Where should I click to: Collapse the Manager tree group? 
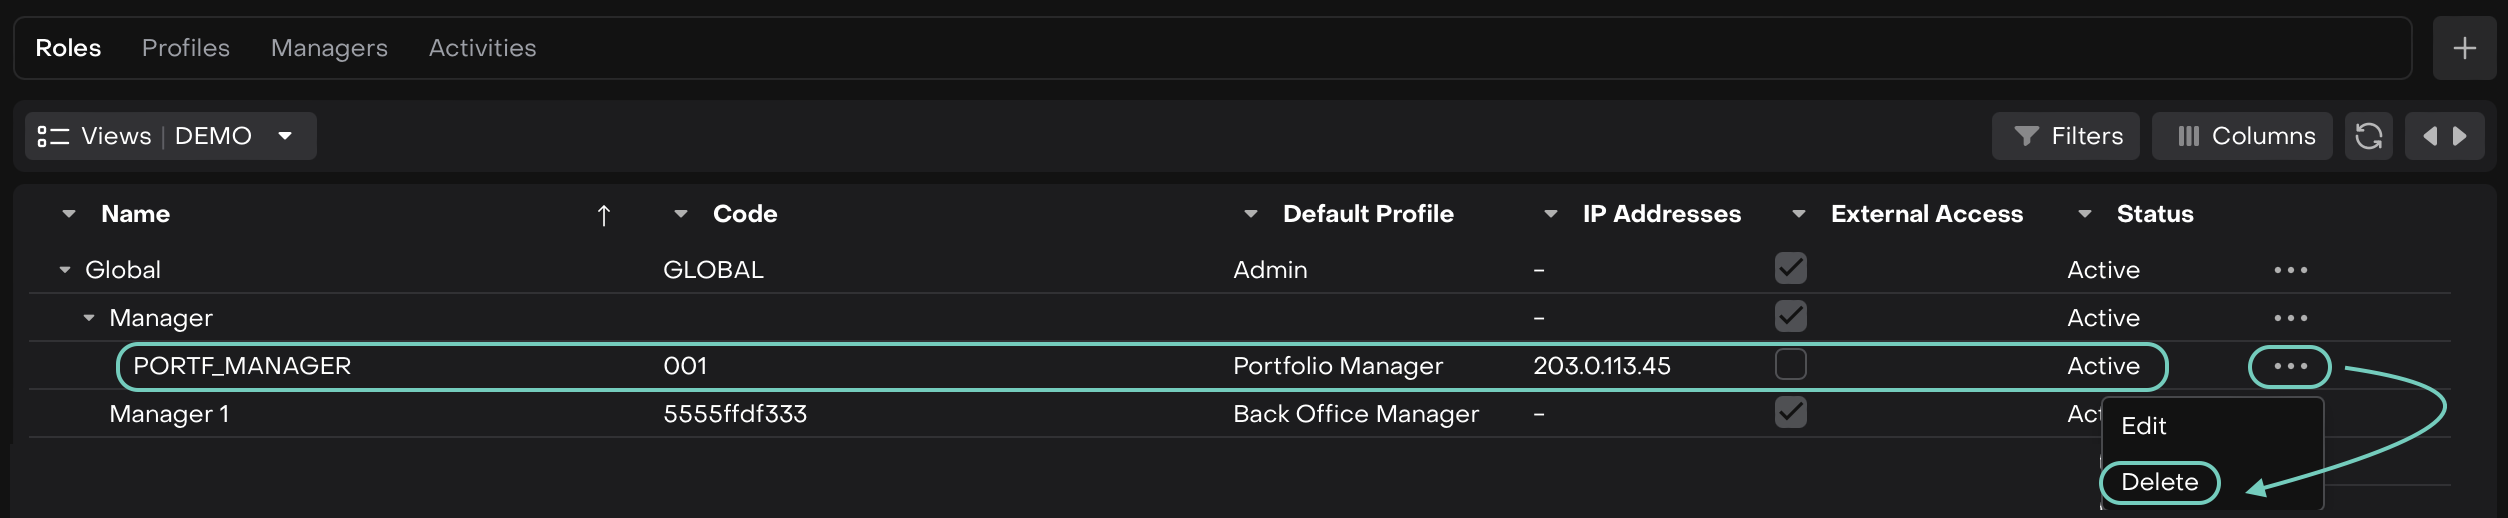[89, 318]
